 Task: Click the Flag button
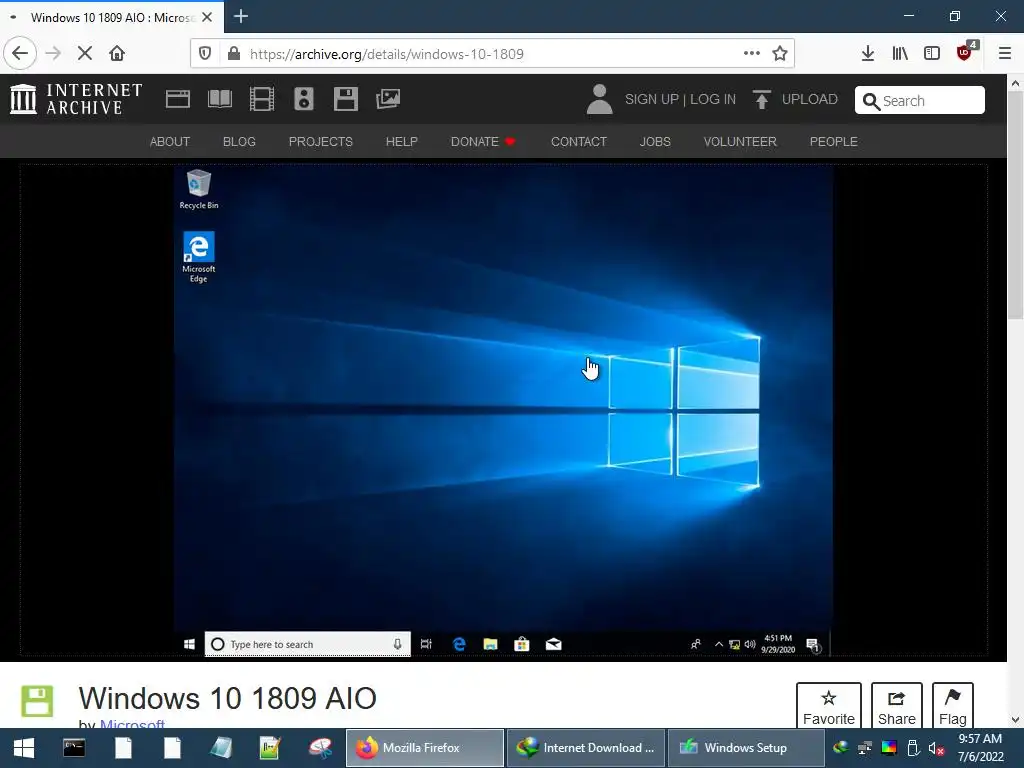[x=953, y=706]
